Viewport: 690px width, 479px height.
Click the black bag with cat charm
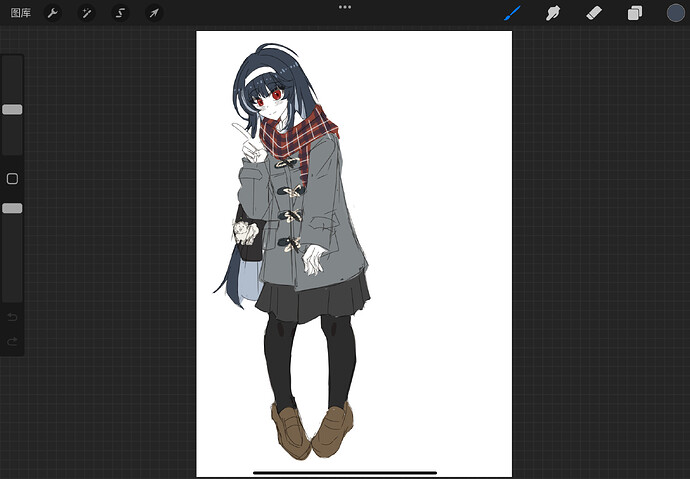tap(249, 235)
